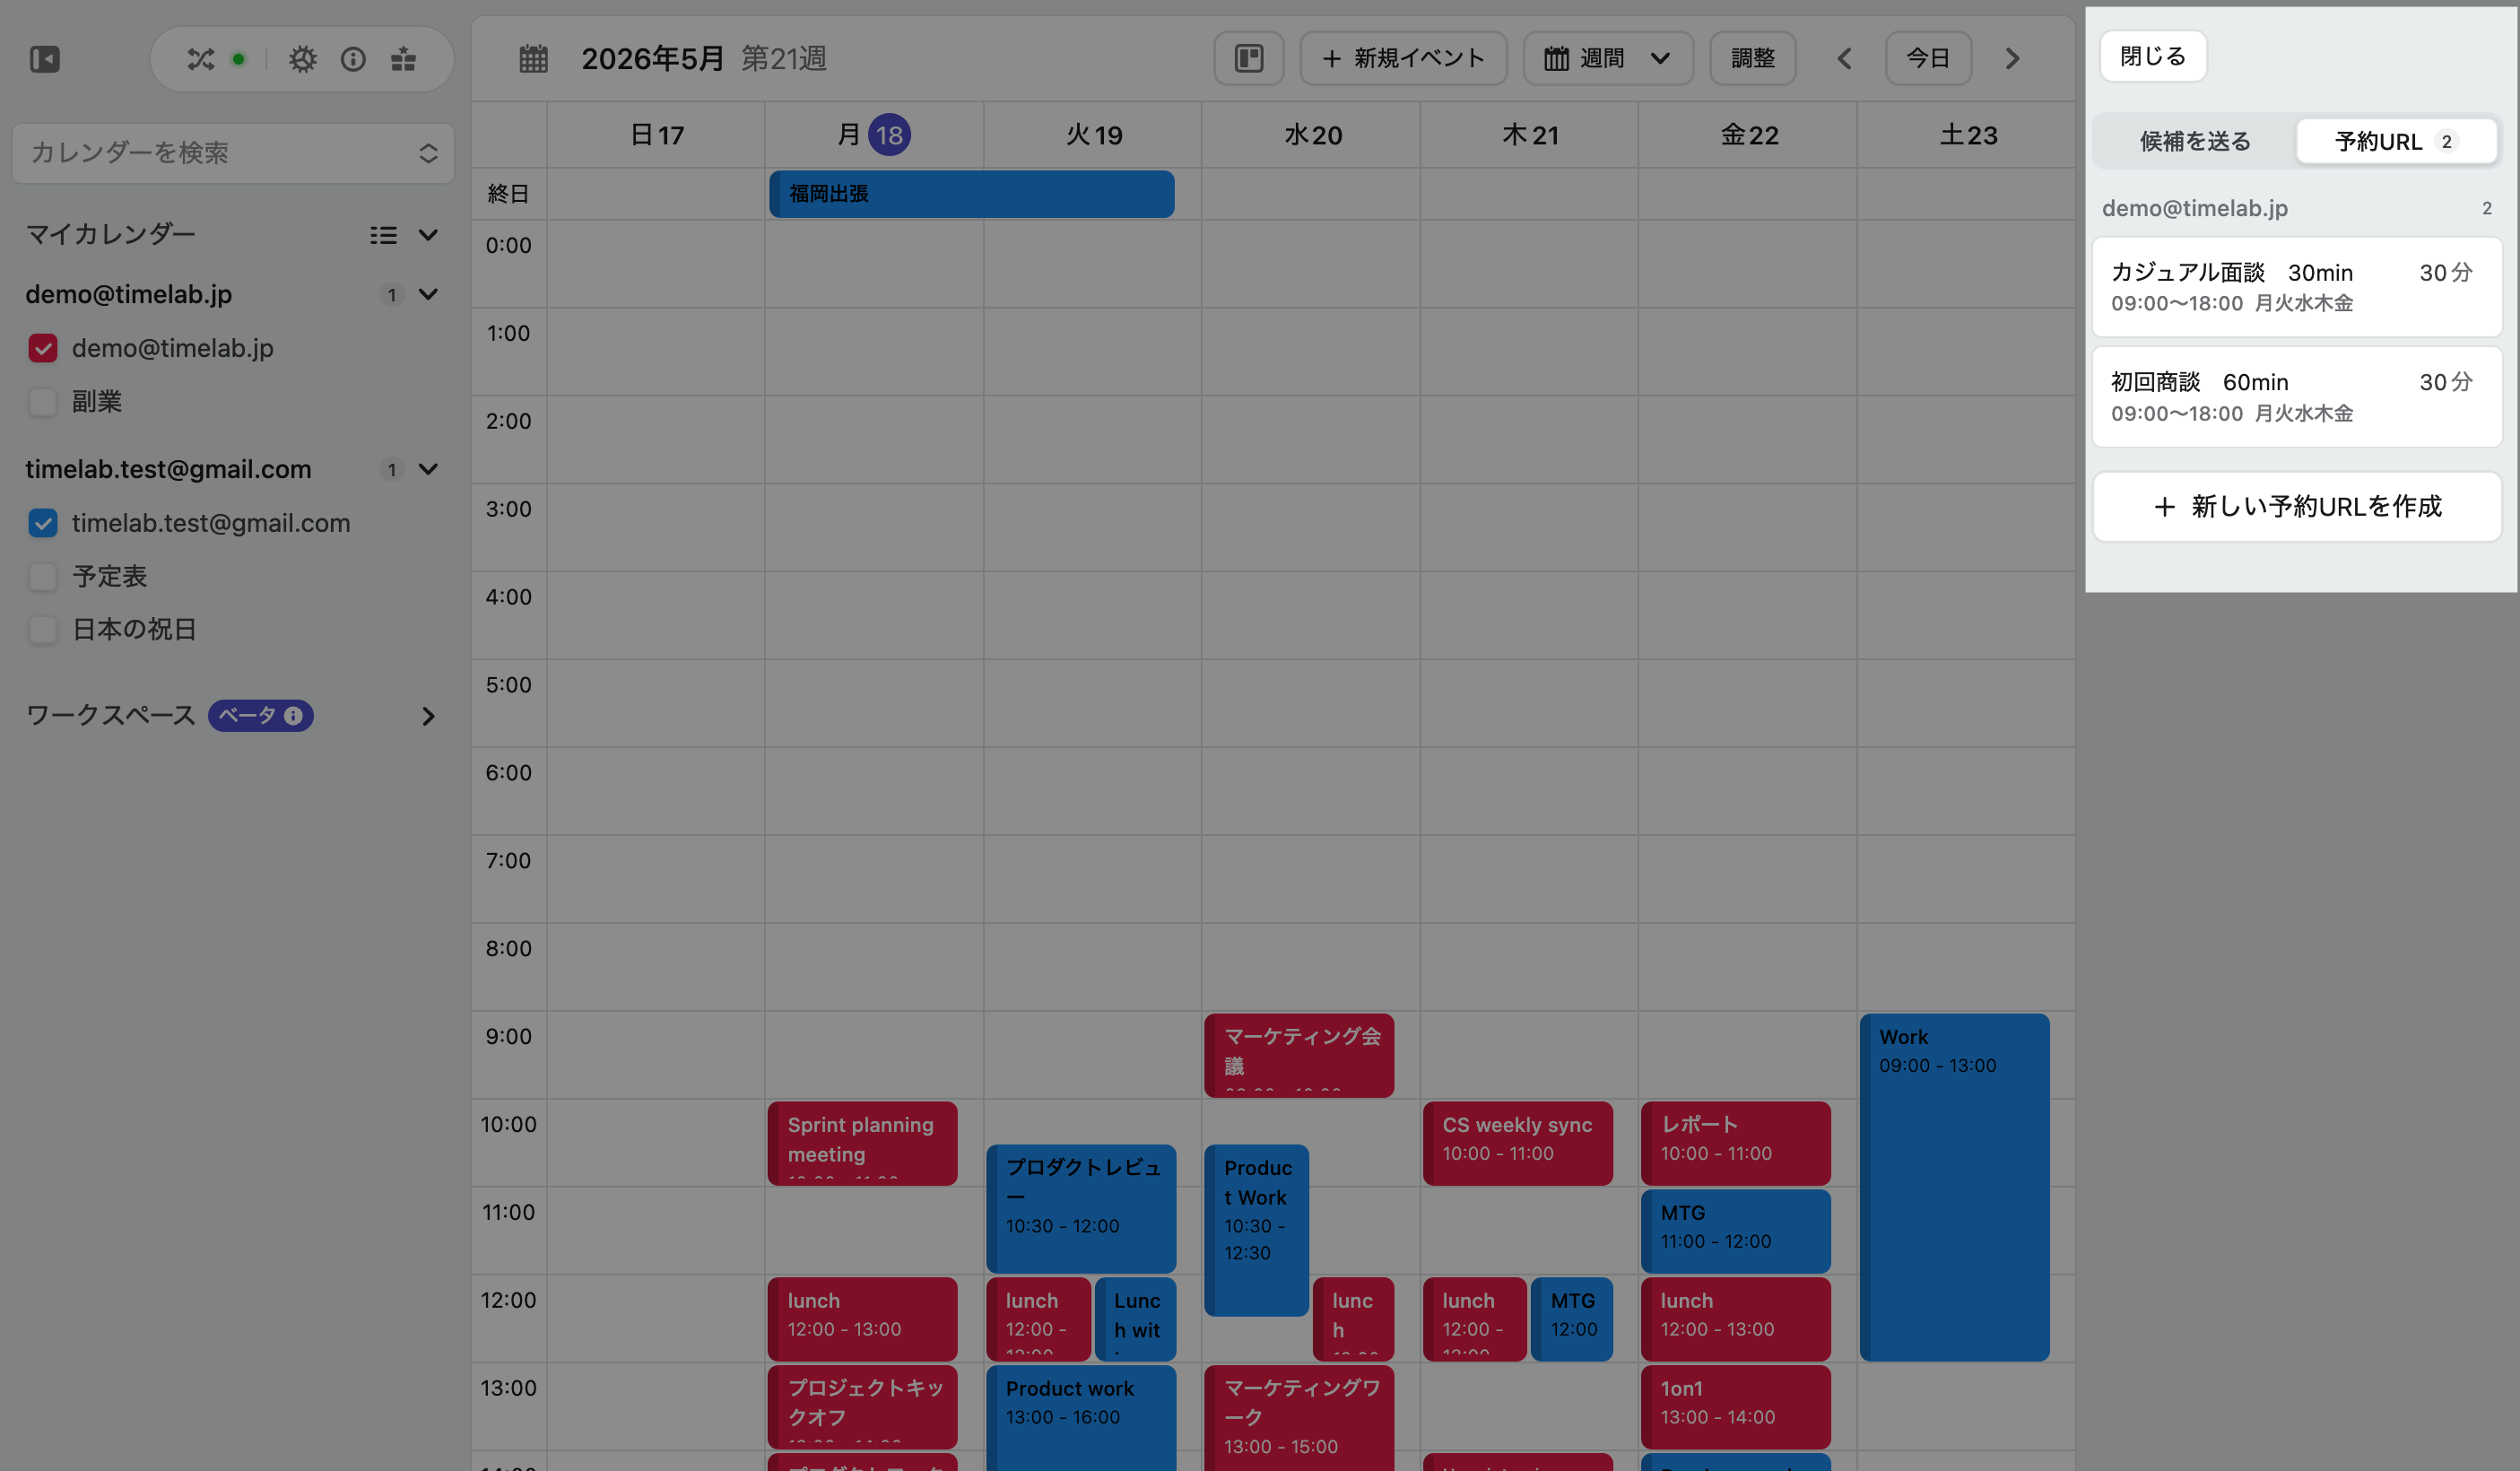Select the 日 17 day header
2520x1471 pixels.
pyautogui.click(x=656, y=135)
